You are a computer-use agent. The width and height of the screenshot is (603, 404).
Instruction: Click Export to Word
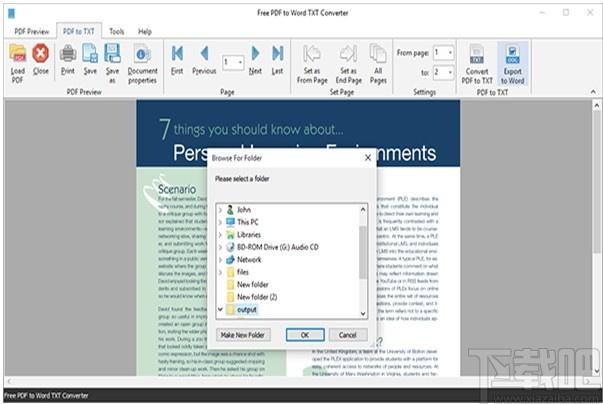[512, 64]
